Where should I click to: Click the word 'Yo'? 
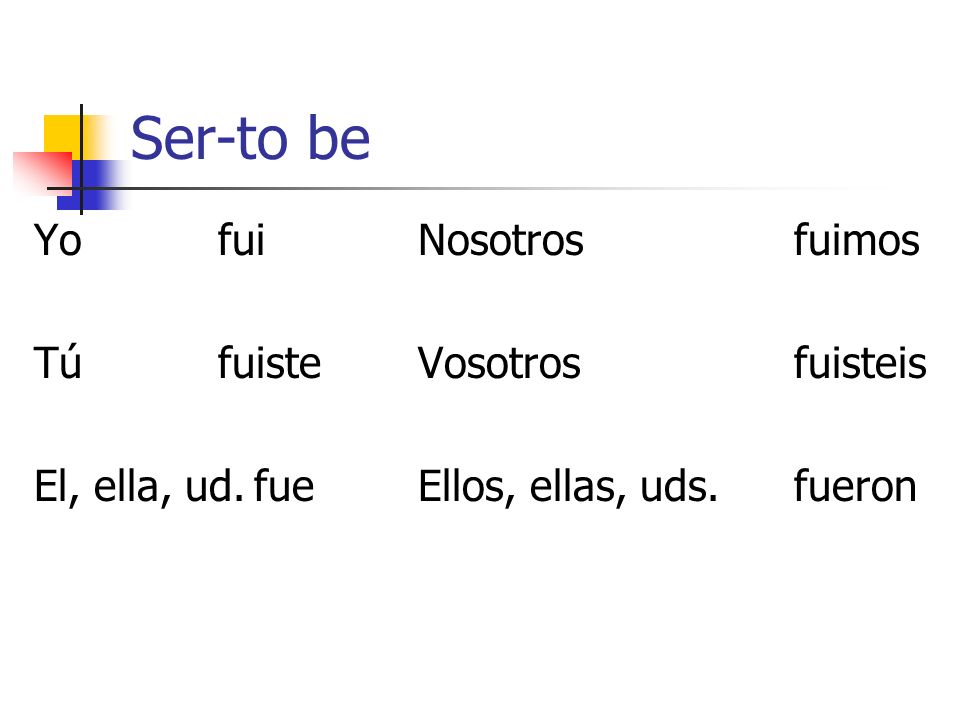point(58,240)
